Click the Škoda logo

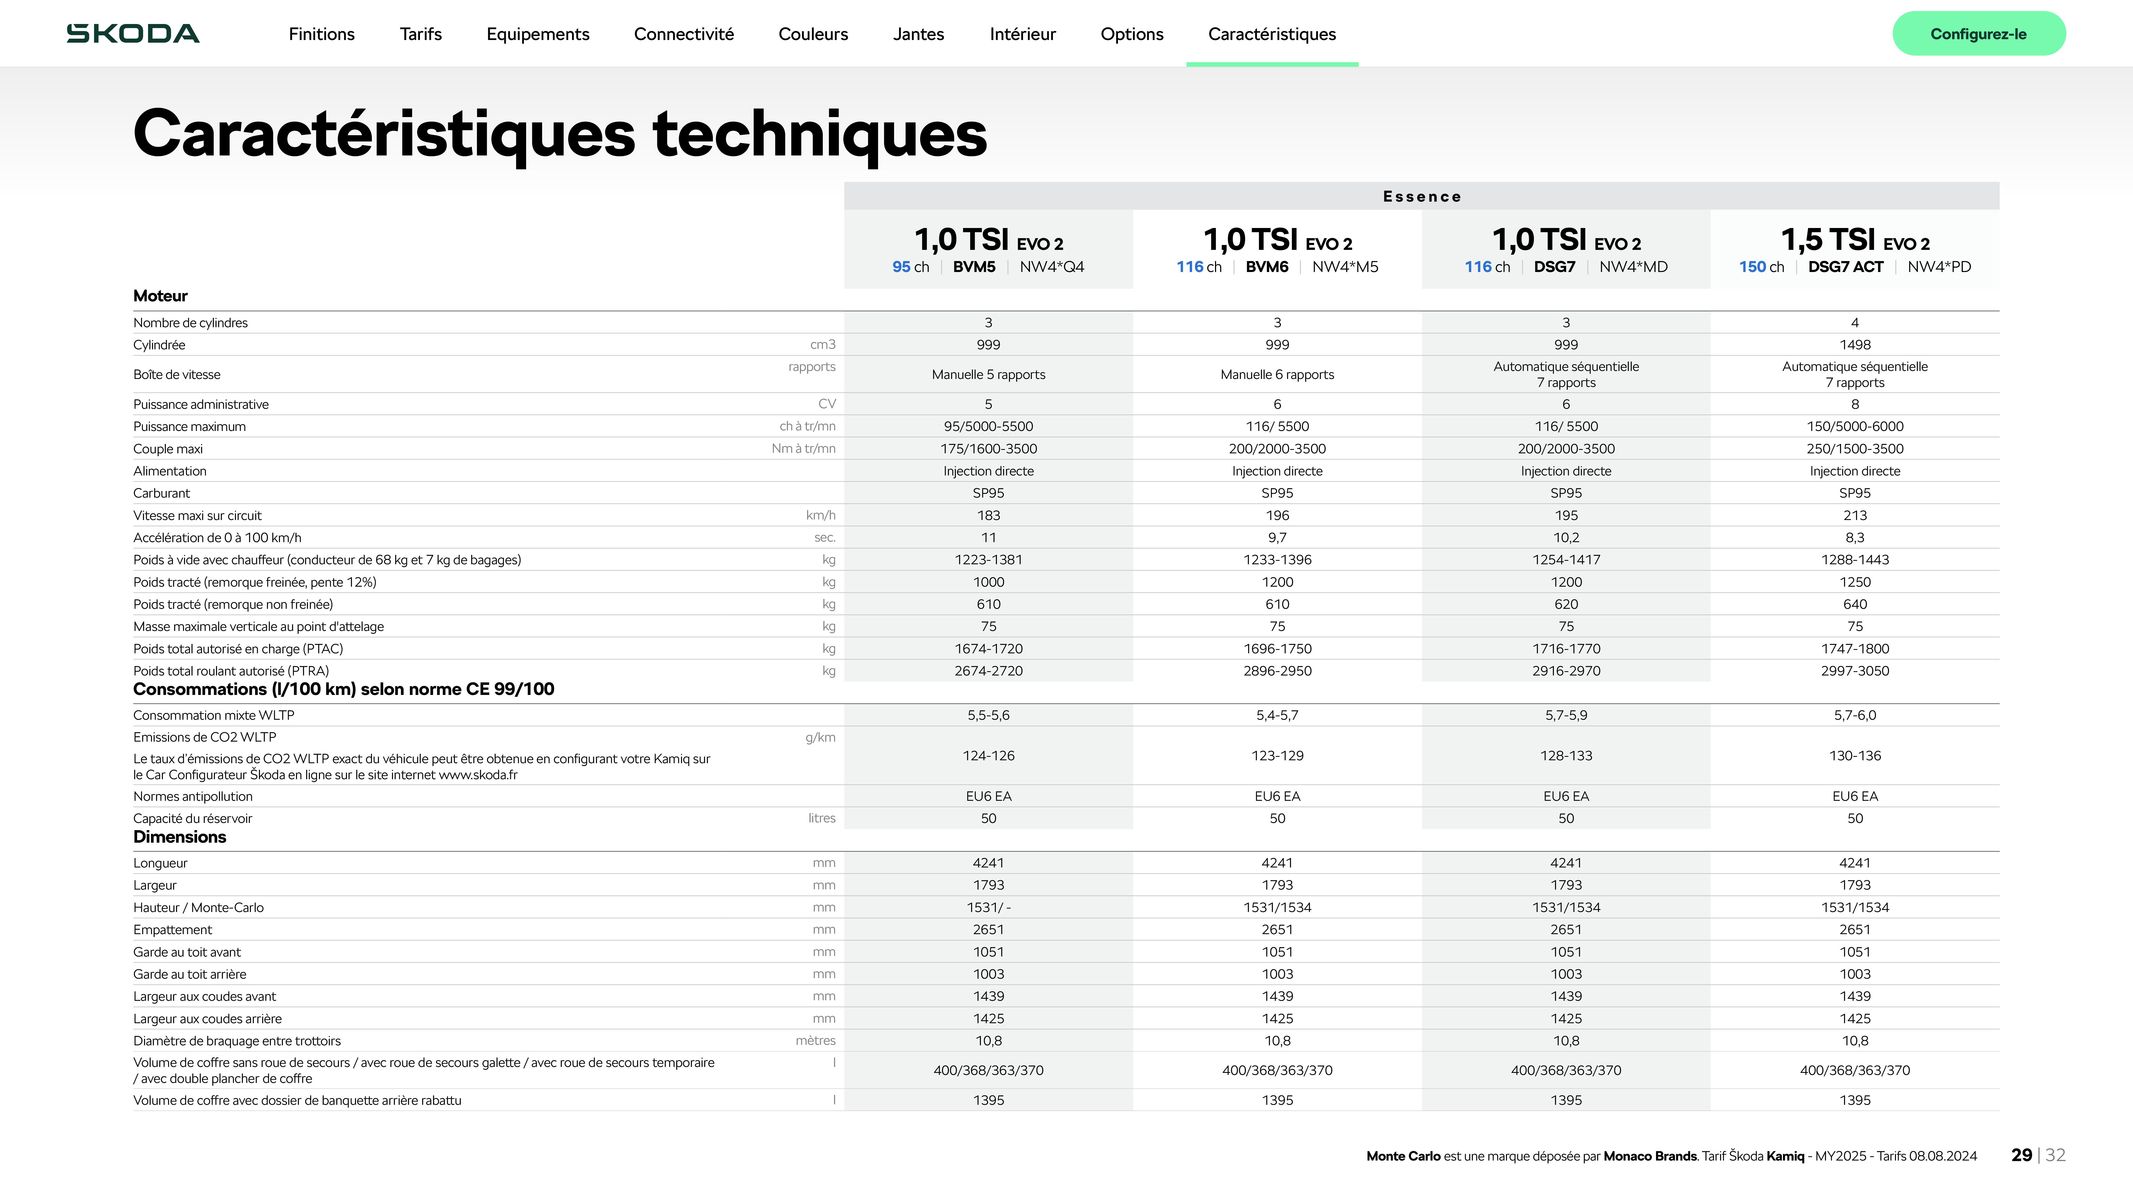pos(133,34)
